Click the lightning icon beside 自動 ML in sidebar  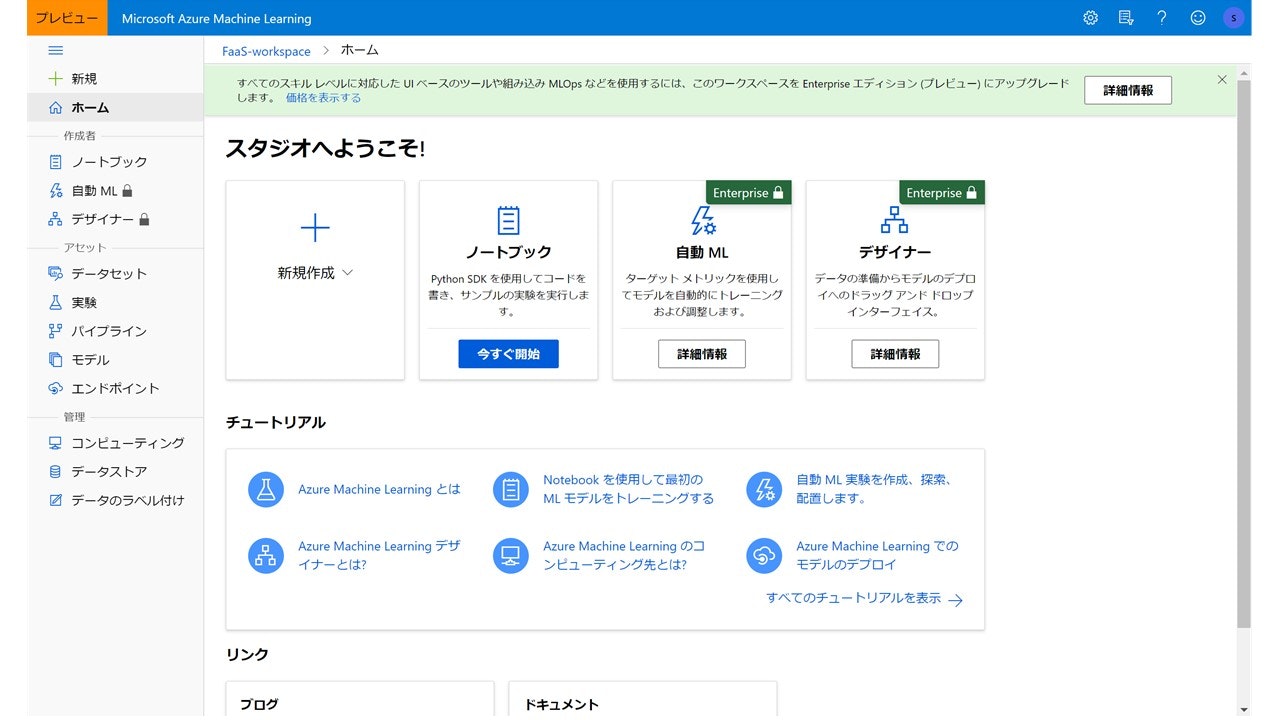tap(56, 190)
